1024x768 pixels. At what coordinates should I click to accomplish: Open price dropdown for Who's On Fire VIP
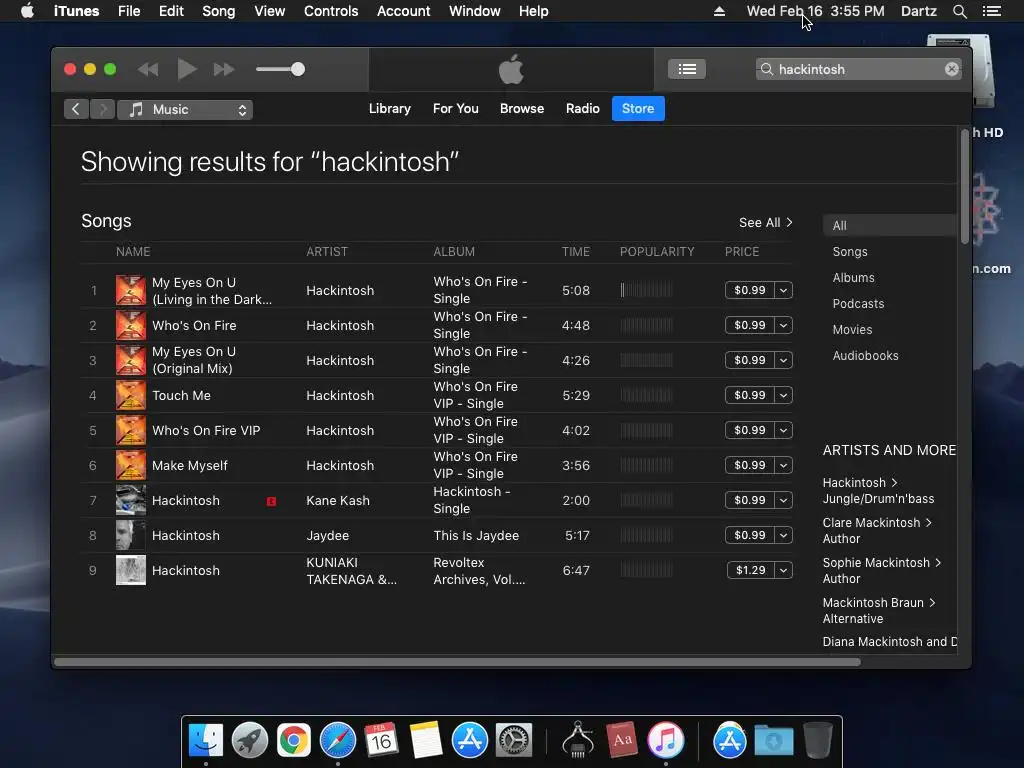[783, 430]
